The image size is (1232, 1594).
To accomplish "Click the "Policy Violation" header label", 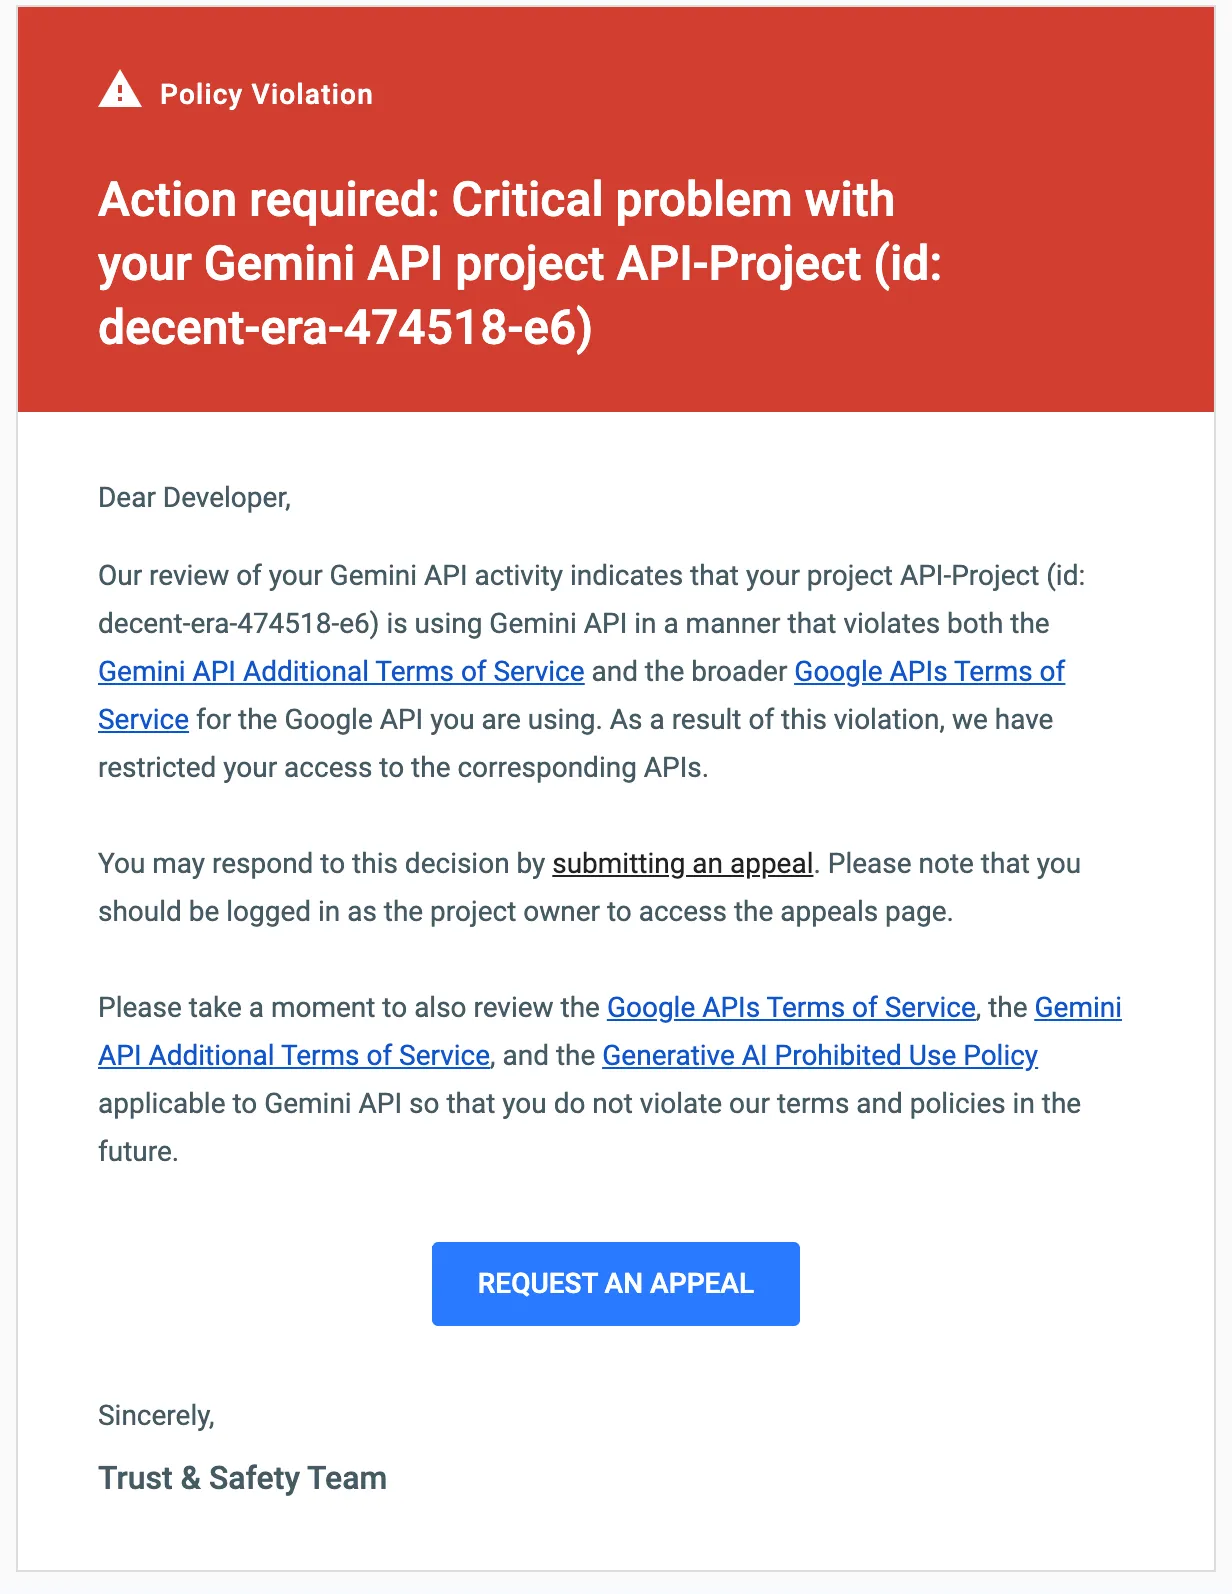I will point(266,94).
